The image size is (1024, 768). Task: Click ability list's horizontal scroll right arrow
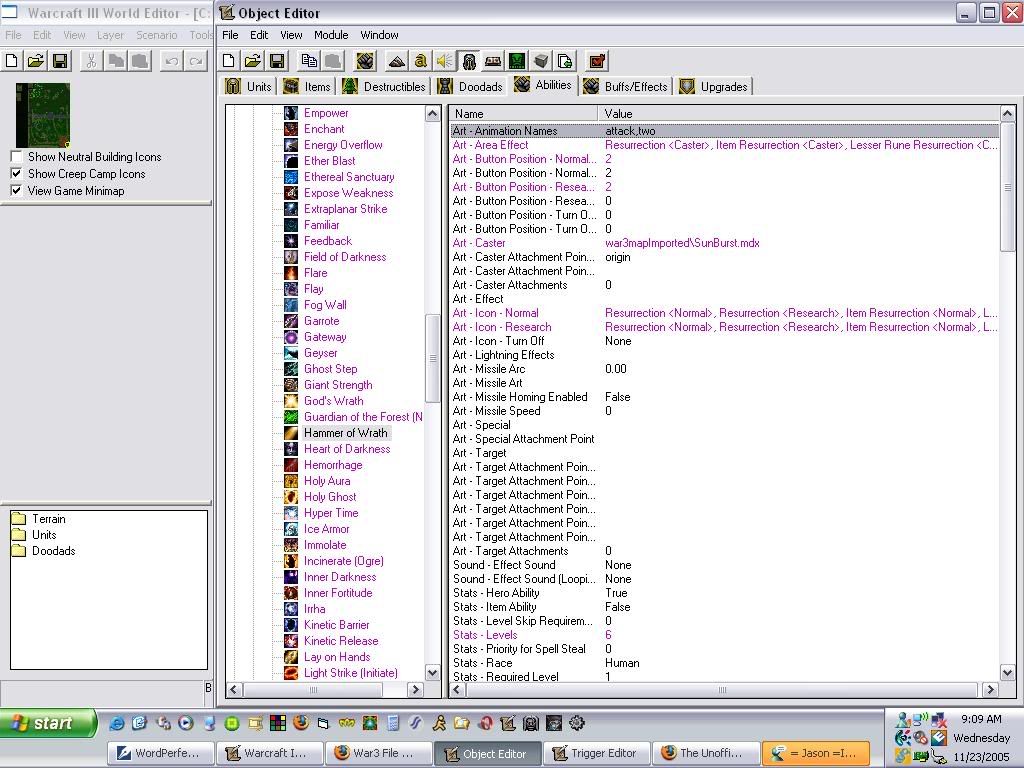coord(415,690)
